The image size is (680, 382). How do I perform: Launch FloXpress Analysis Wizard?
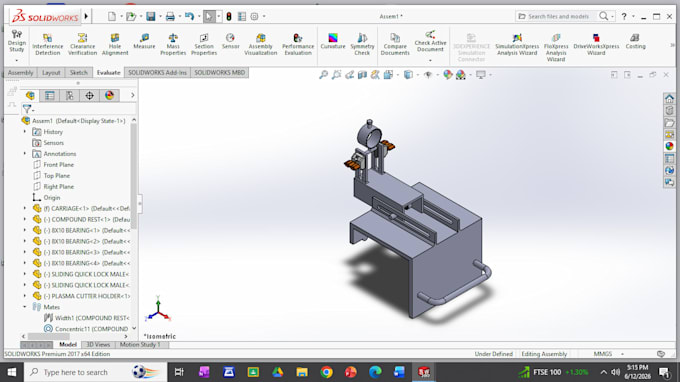(556, 47)
